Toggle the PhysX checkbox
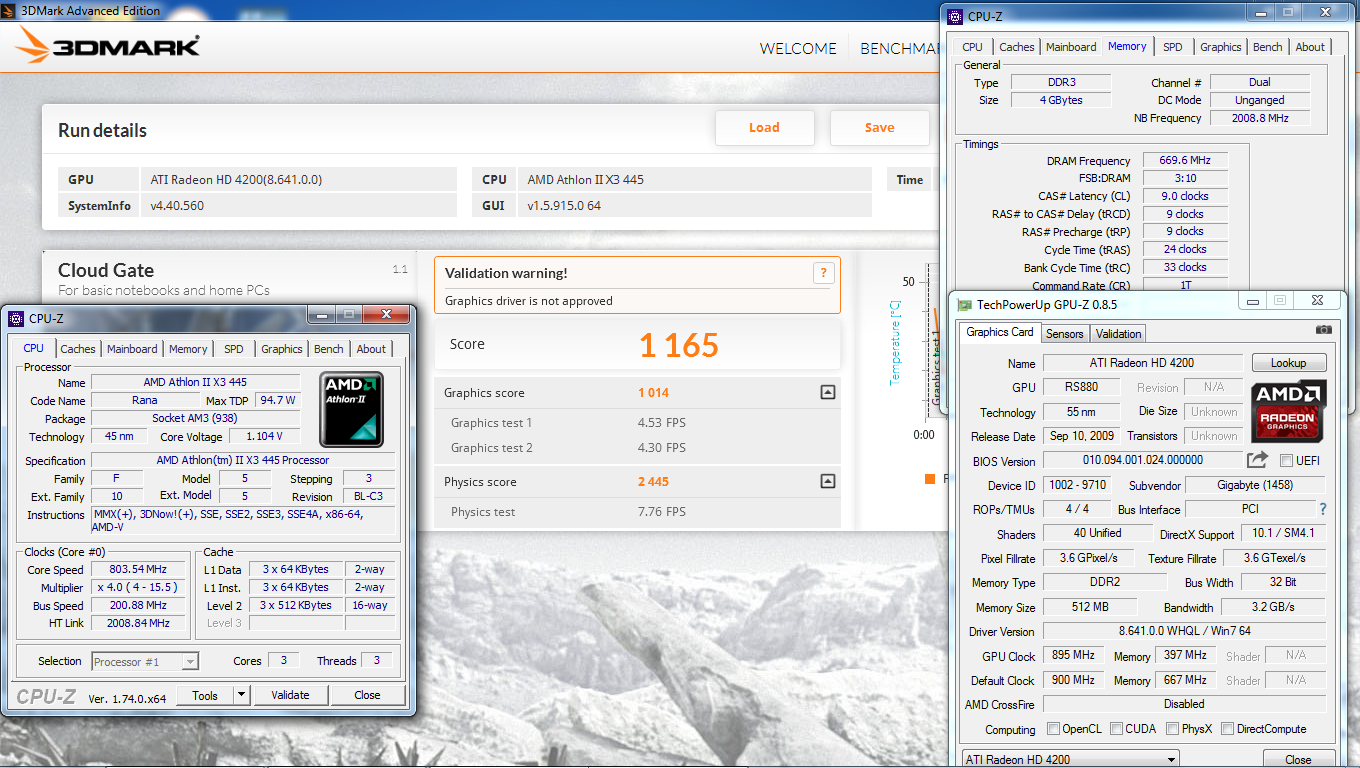Image resolution: width=1360 pixels, height=768 pixels. point(1173,729)
